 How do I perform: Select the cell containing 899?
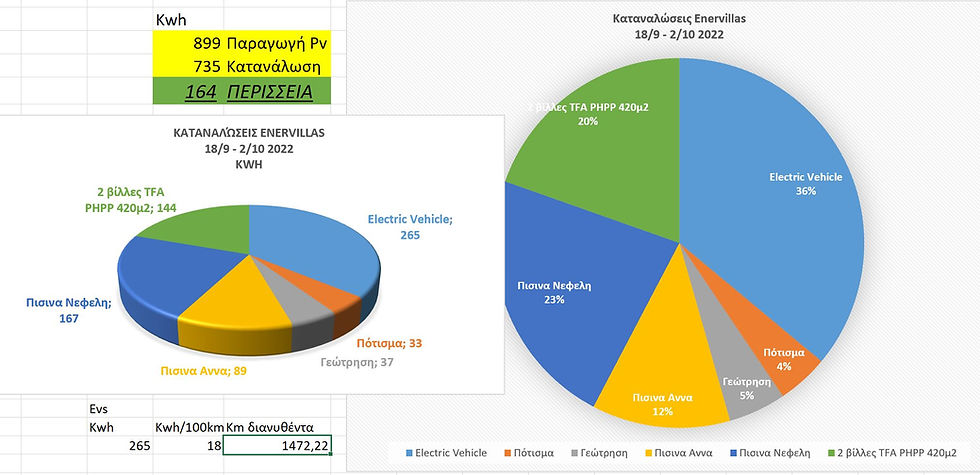188,43
